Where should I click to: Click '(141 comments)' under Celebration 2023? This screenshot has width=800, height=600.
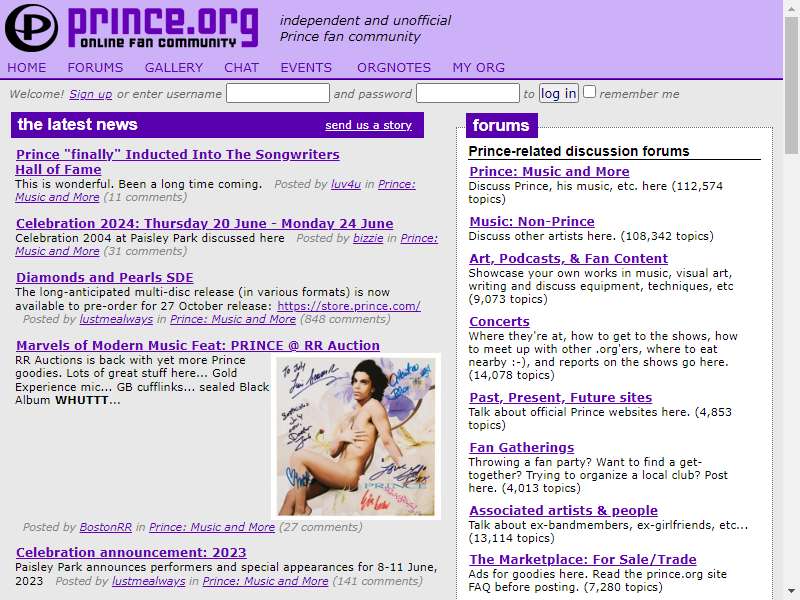[x=378, y=581]
